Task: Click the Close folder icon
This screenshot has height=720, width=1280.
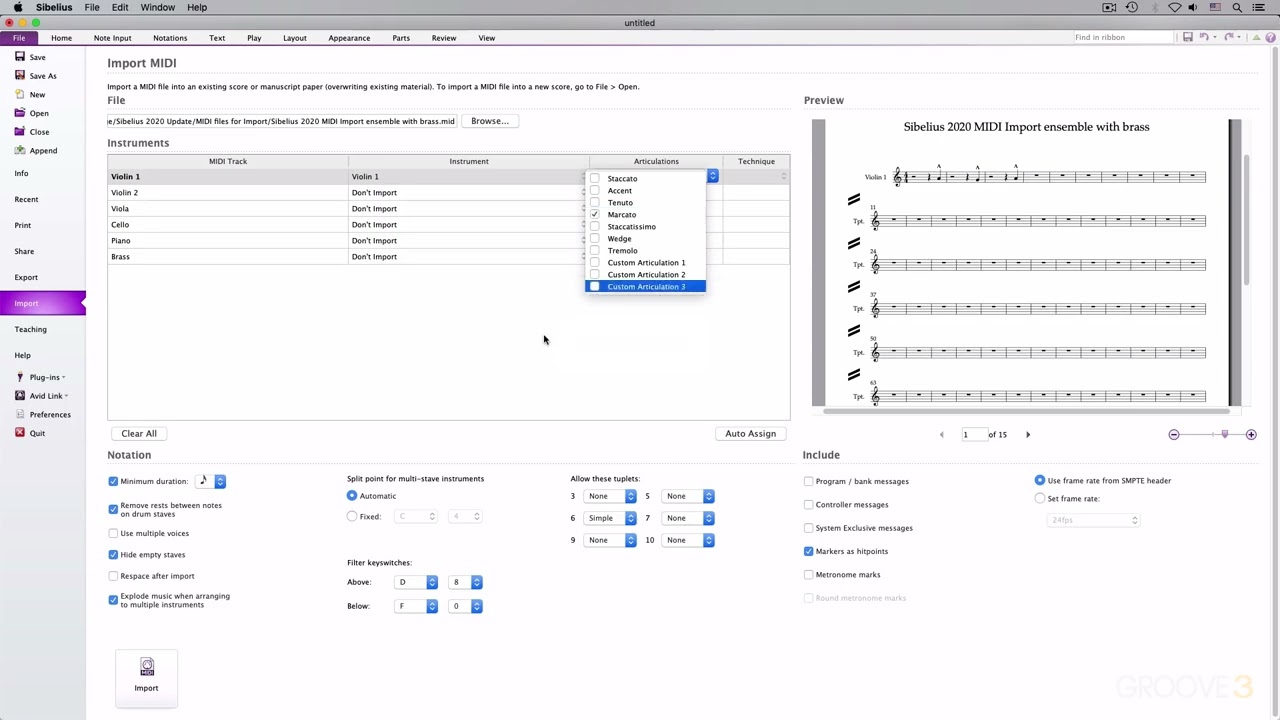Action: 20,131
